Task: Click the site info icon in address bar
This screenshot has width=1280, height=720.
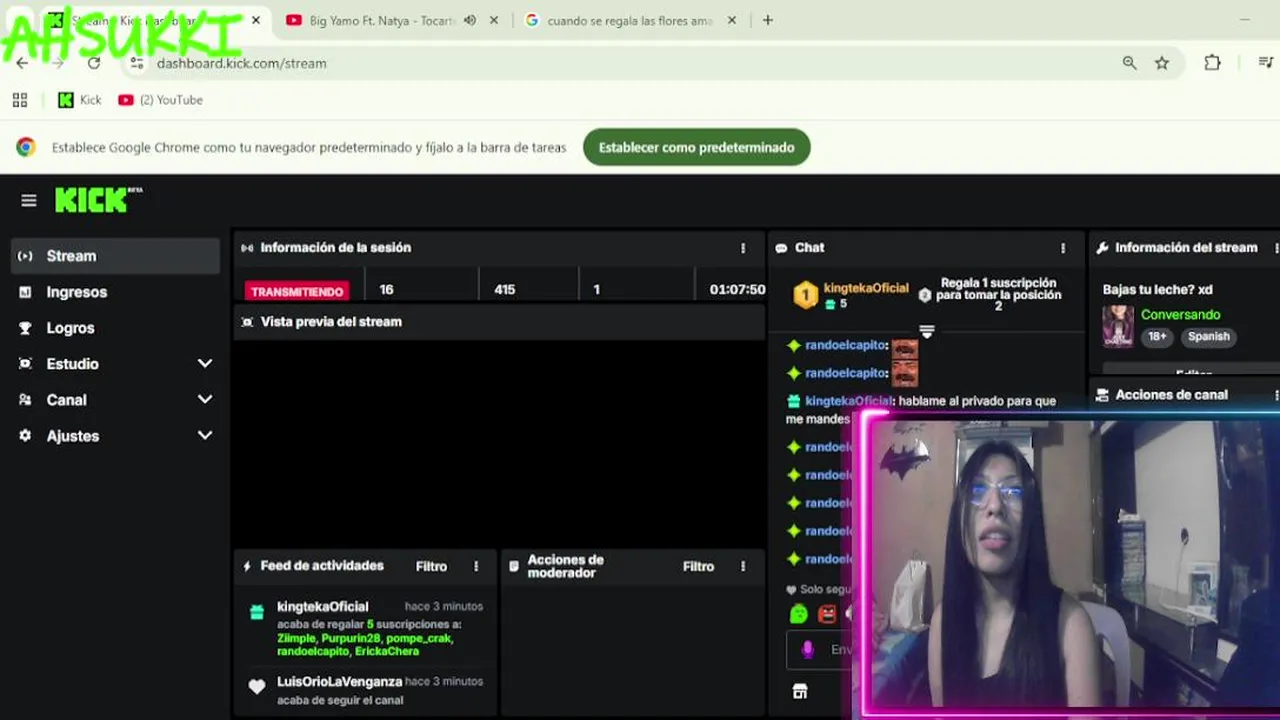Action: point(137,63)
